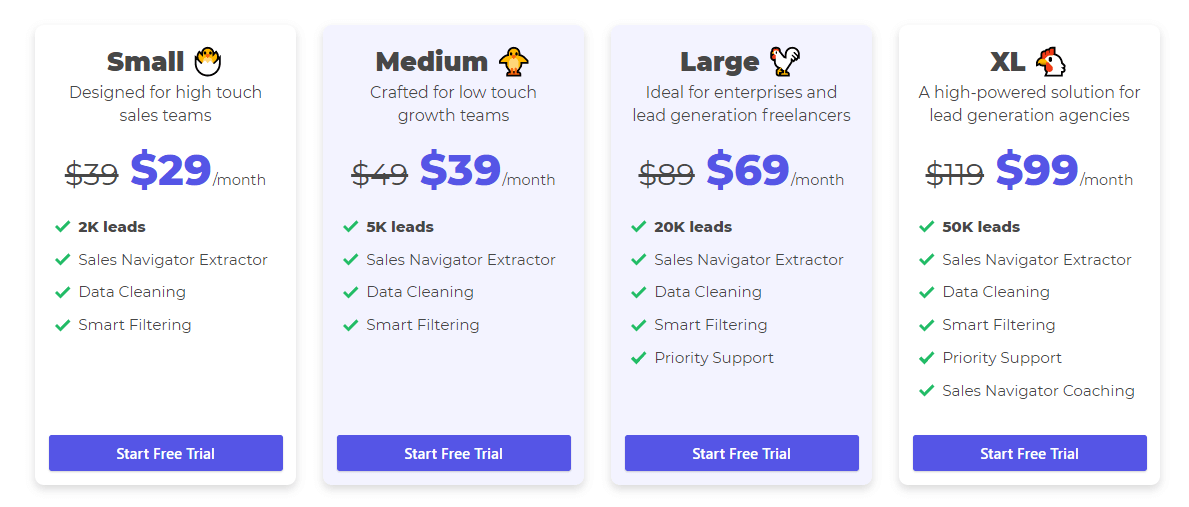Screen dimensions: 1189x507
Task: Click the checkmark beside 20K leads
Action: tap(638, 227)
